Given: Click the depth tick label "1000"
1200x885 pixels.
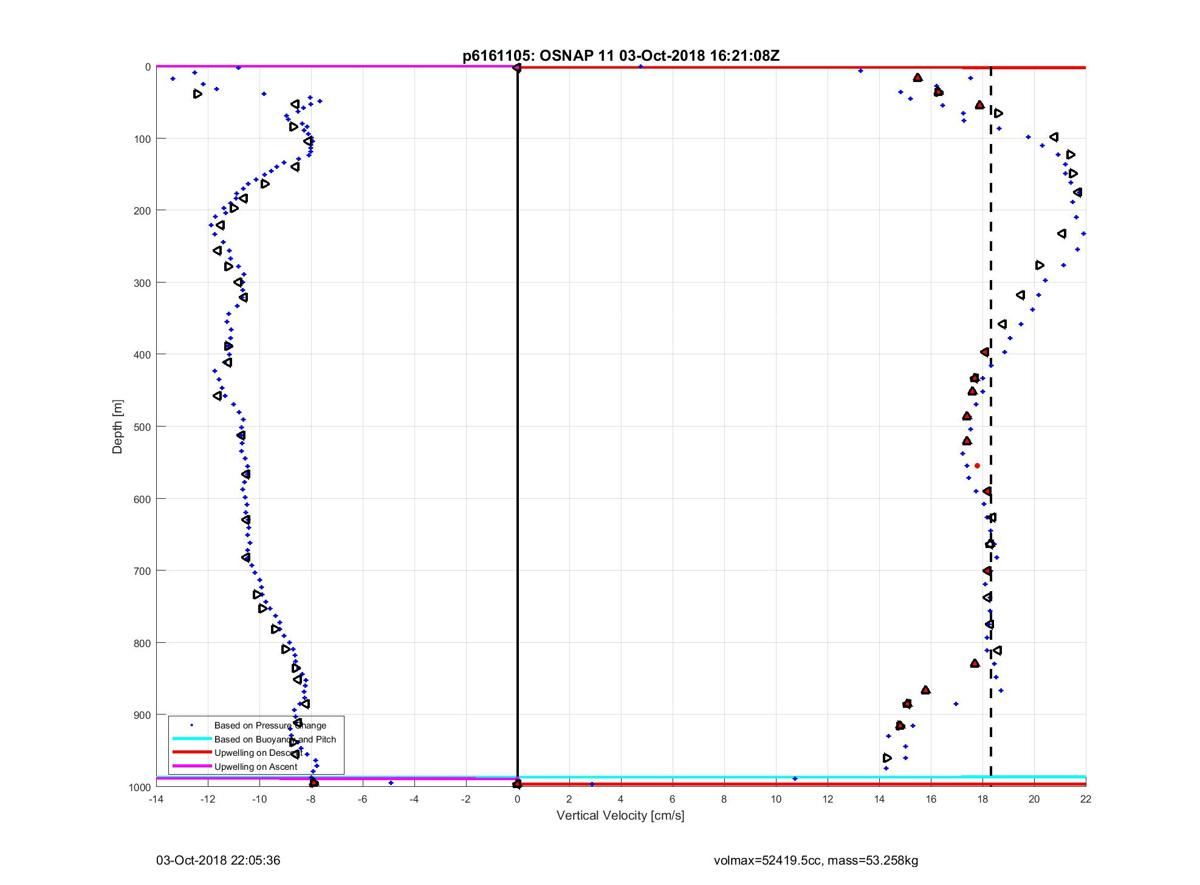Looking at the screenshot, I should pos(139,787).
